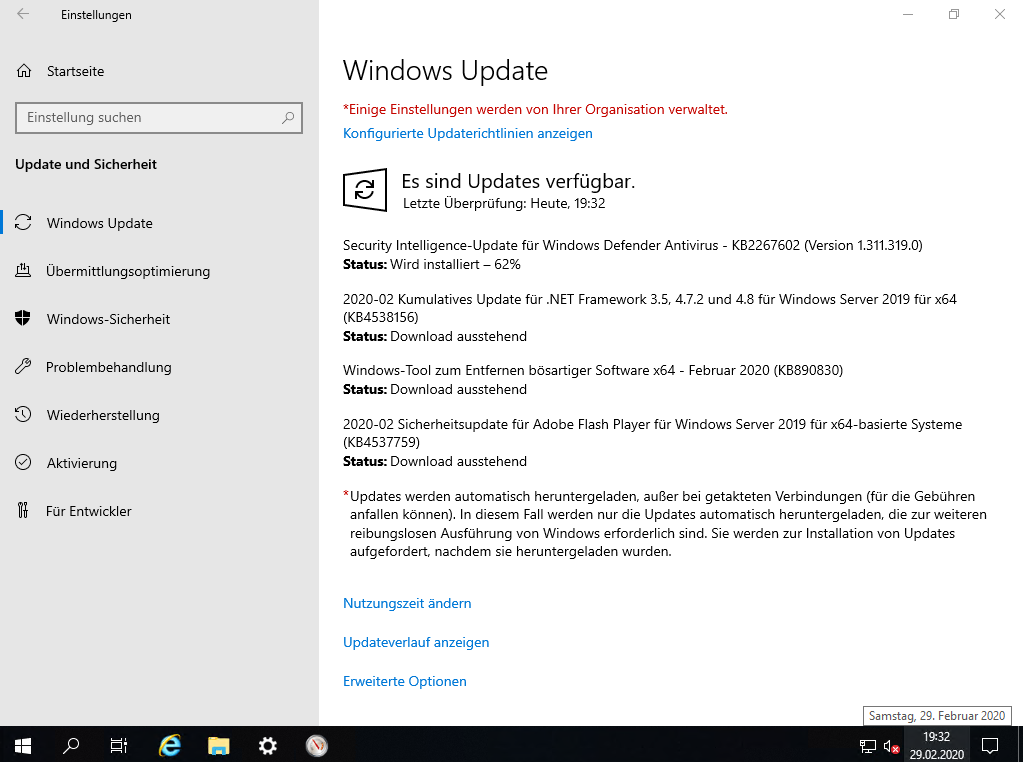The image size is (1023, 762).
Task: Close the Einstellungen window
Action: click(1000, 14)
